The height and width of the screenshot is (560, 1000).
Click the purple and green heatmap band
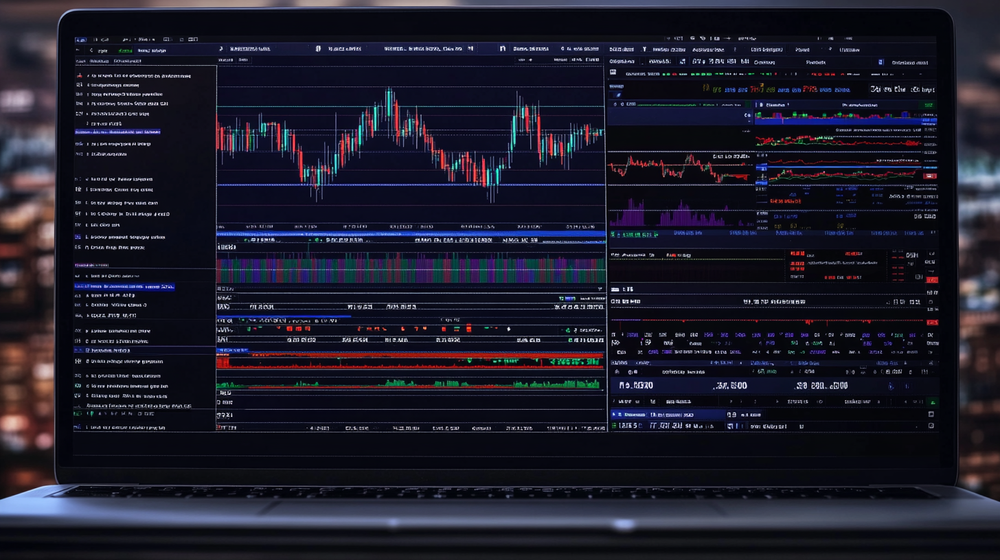pyautogui.click(x=410, y=268)
